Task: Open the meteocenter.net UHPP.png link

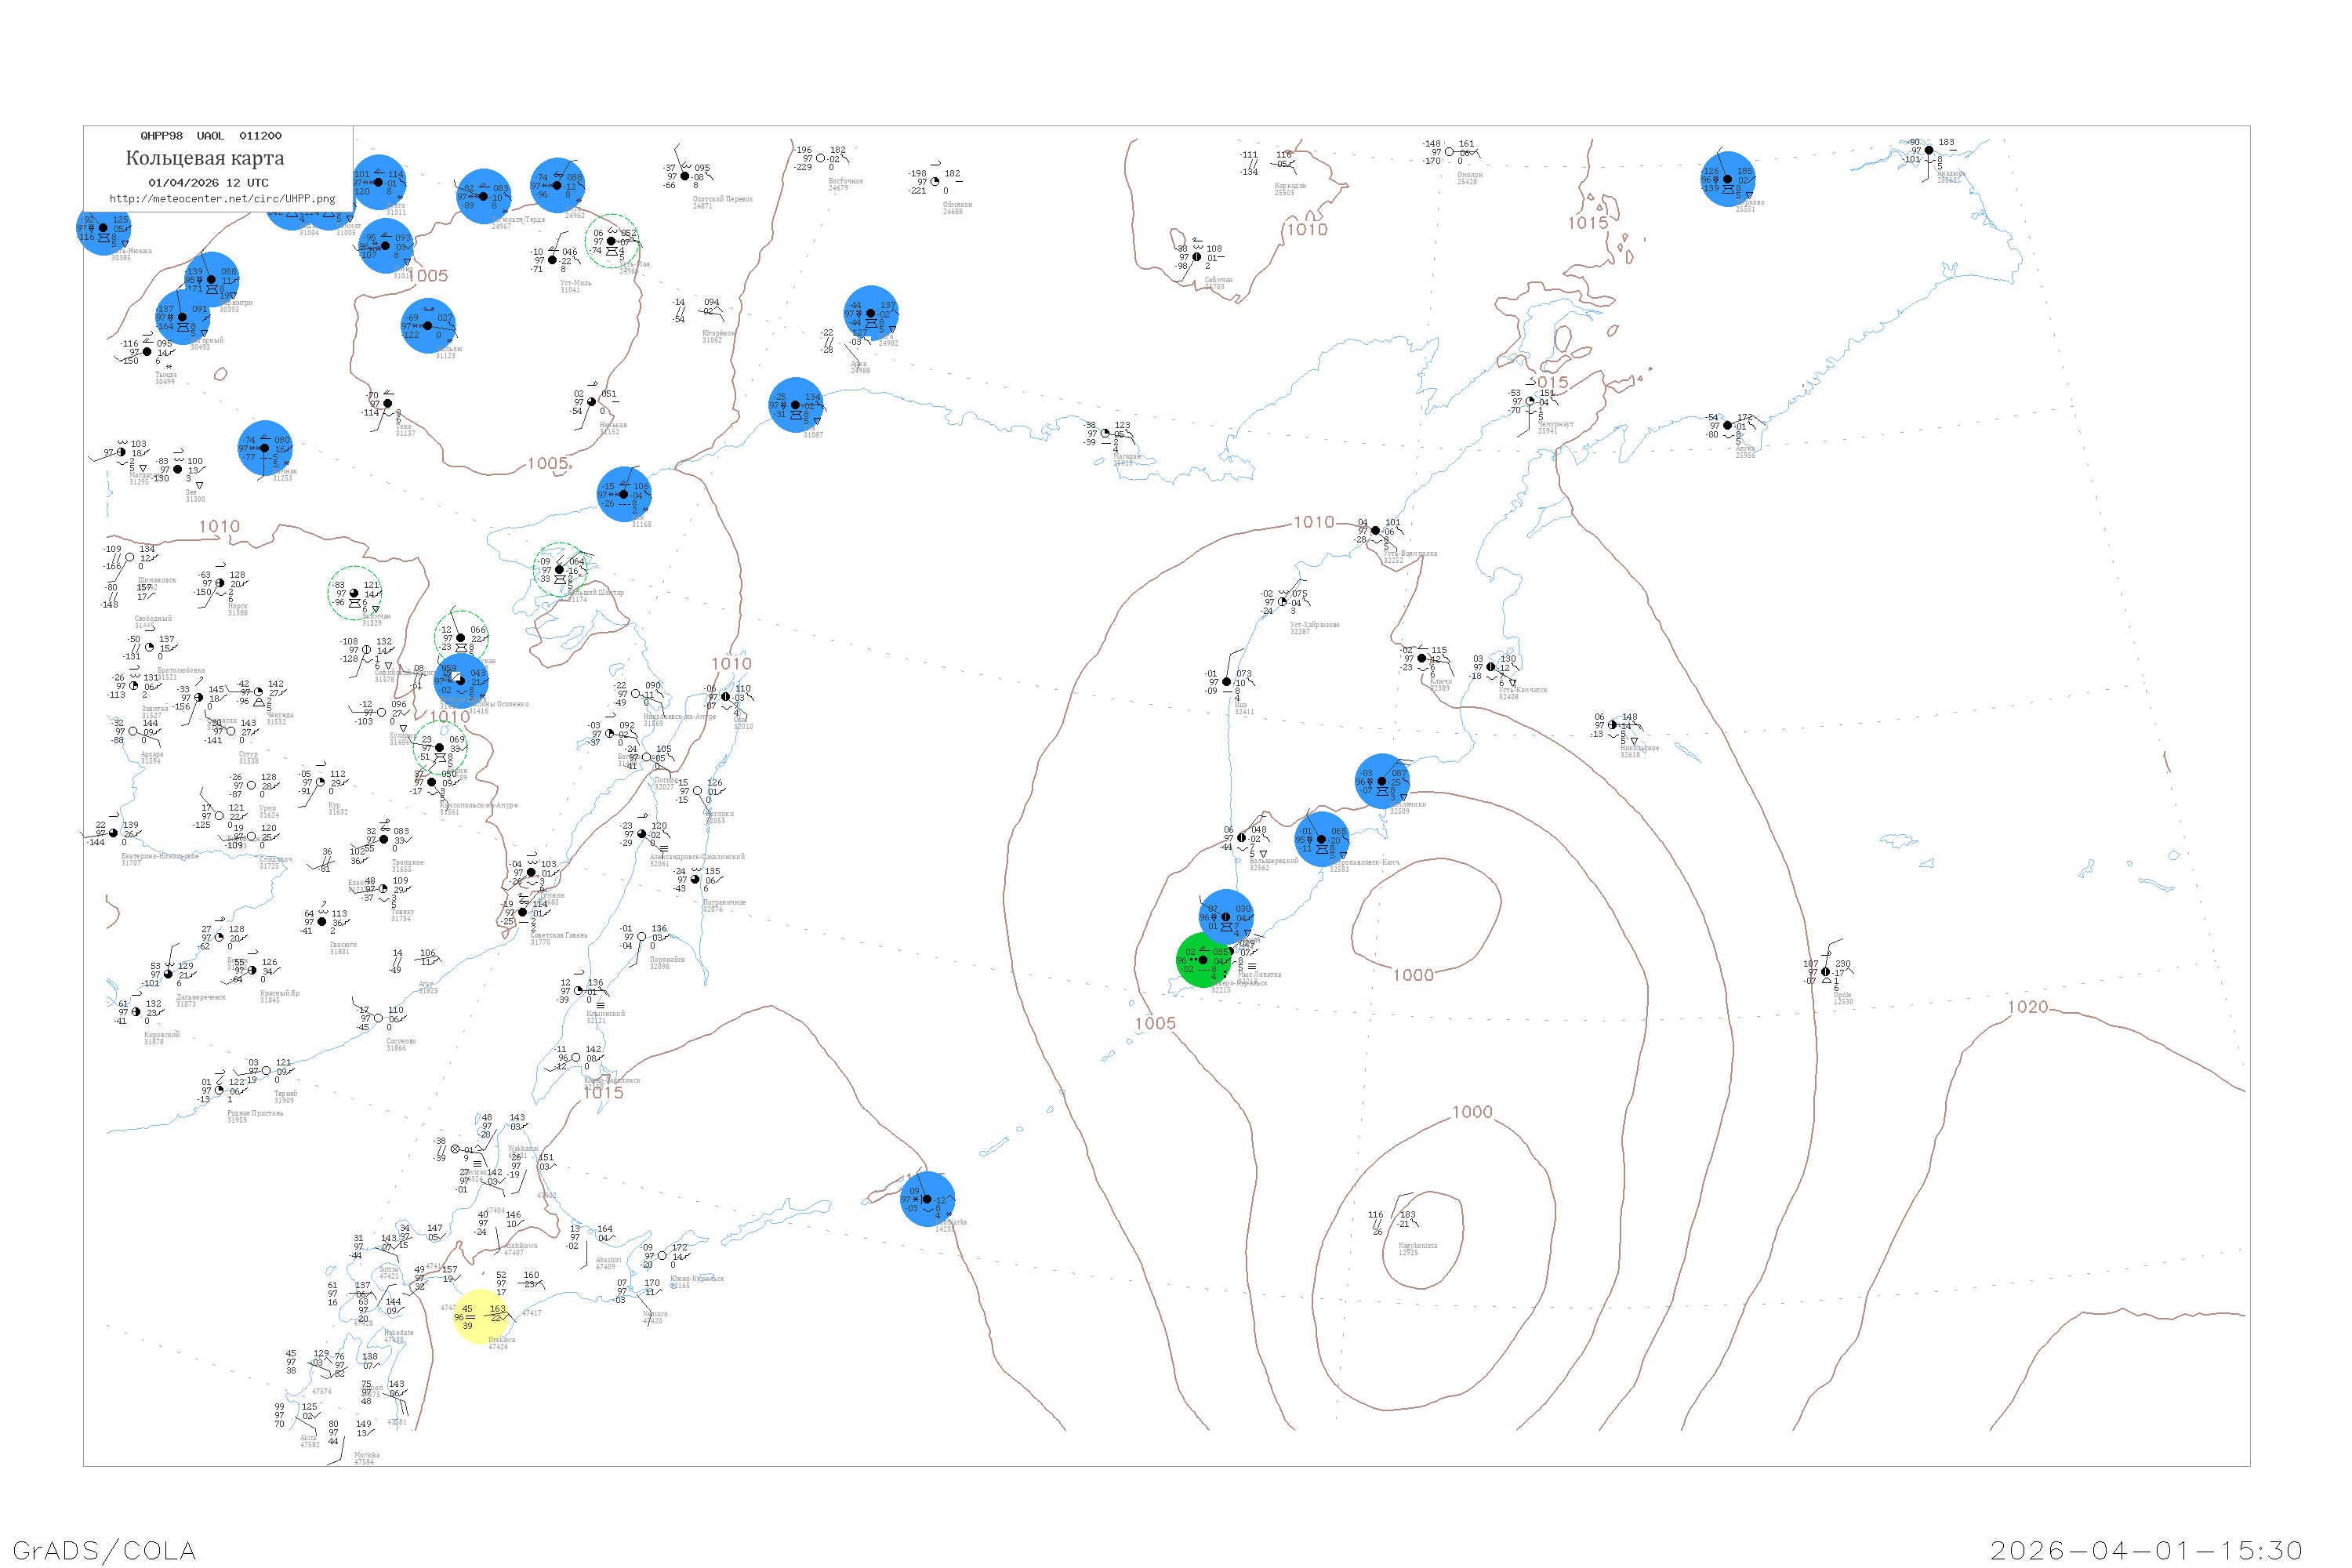Action: (222, 199)
